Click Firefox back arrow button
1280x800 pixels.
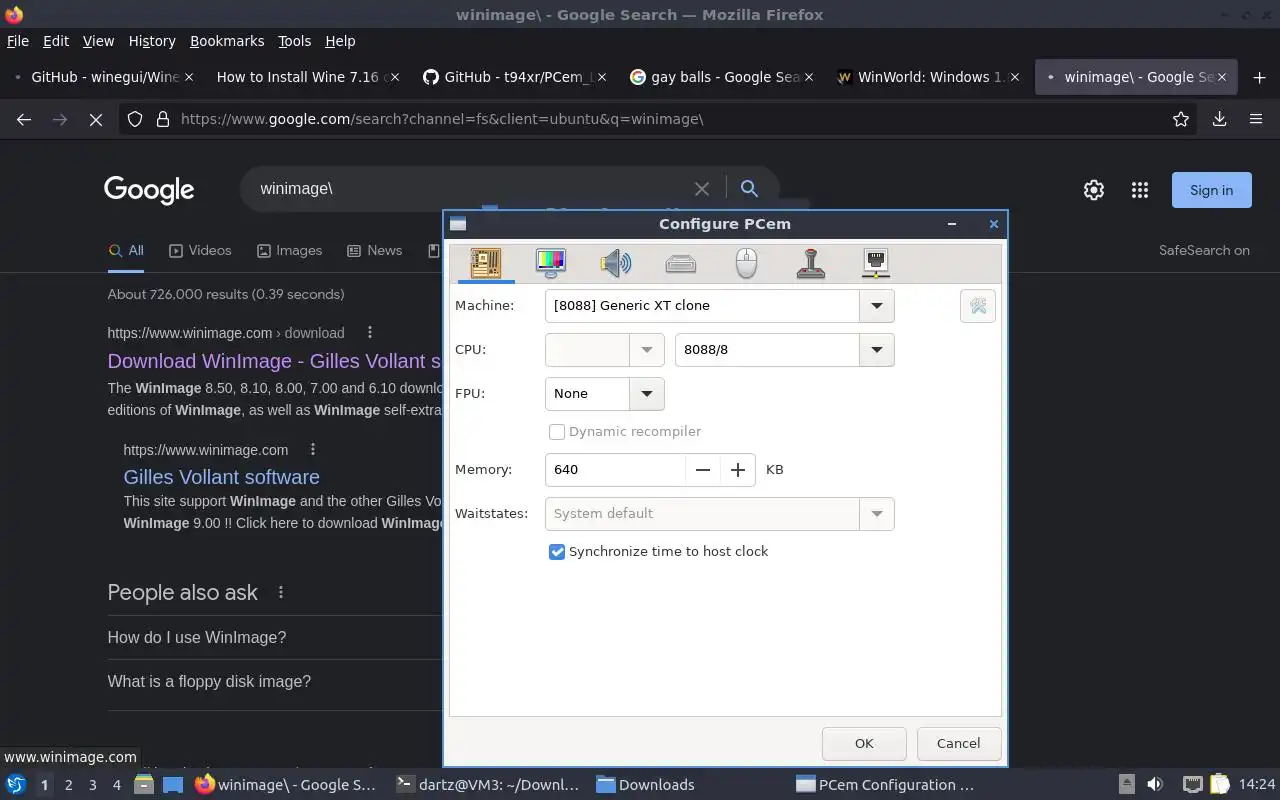tap(24, 119)
